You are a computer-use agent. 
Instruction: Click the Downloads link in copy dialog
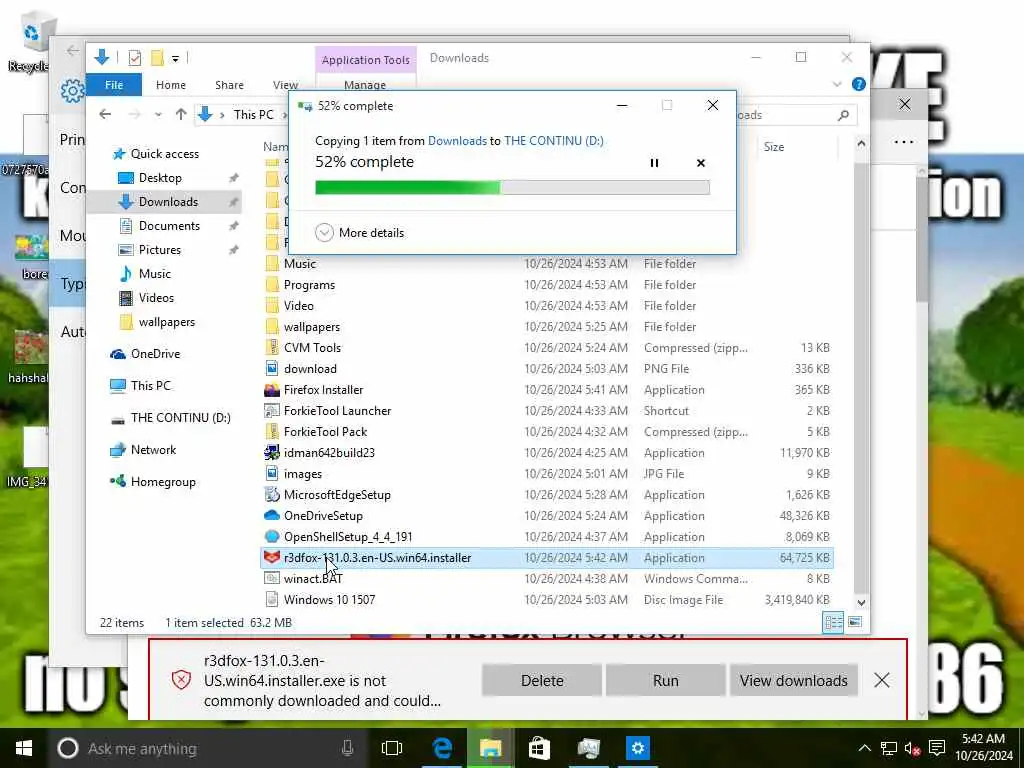click(x=457, y=140)
